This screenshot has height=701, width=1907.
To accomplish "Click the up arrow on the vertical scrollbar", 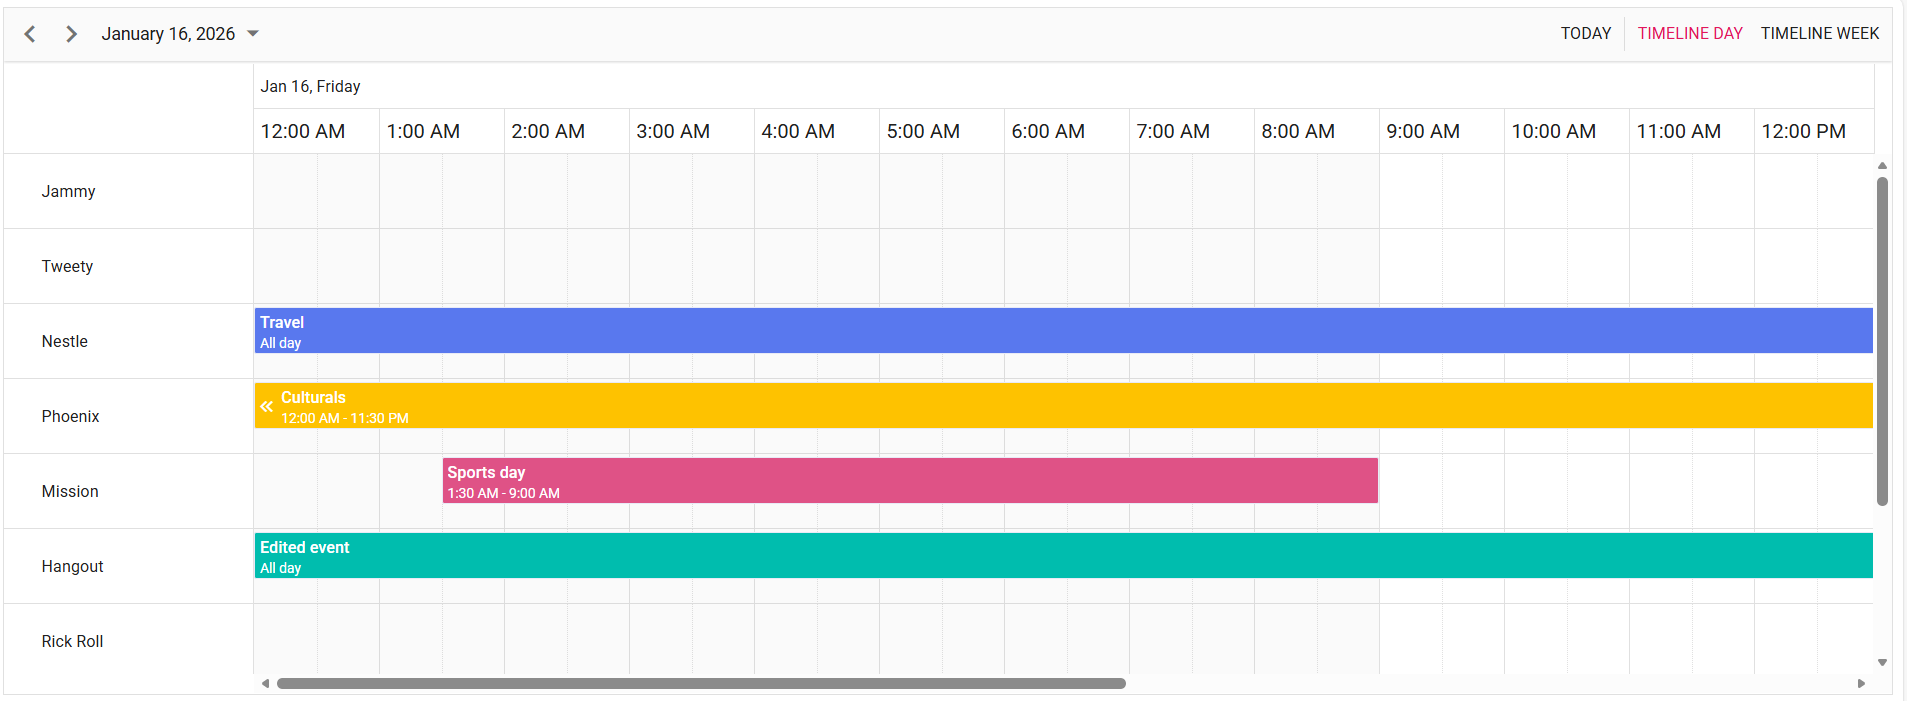I will (x=1883, y=165).
